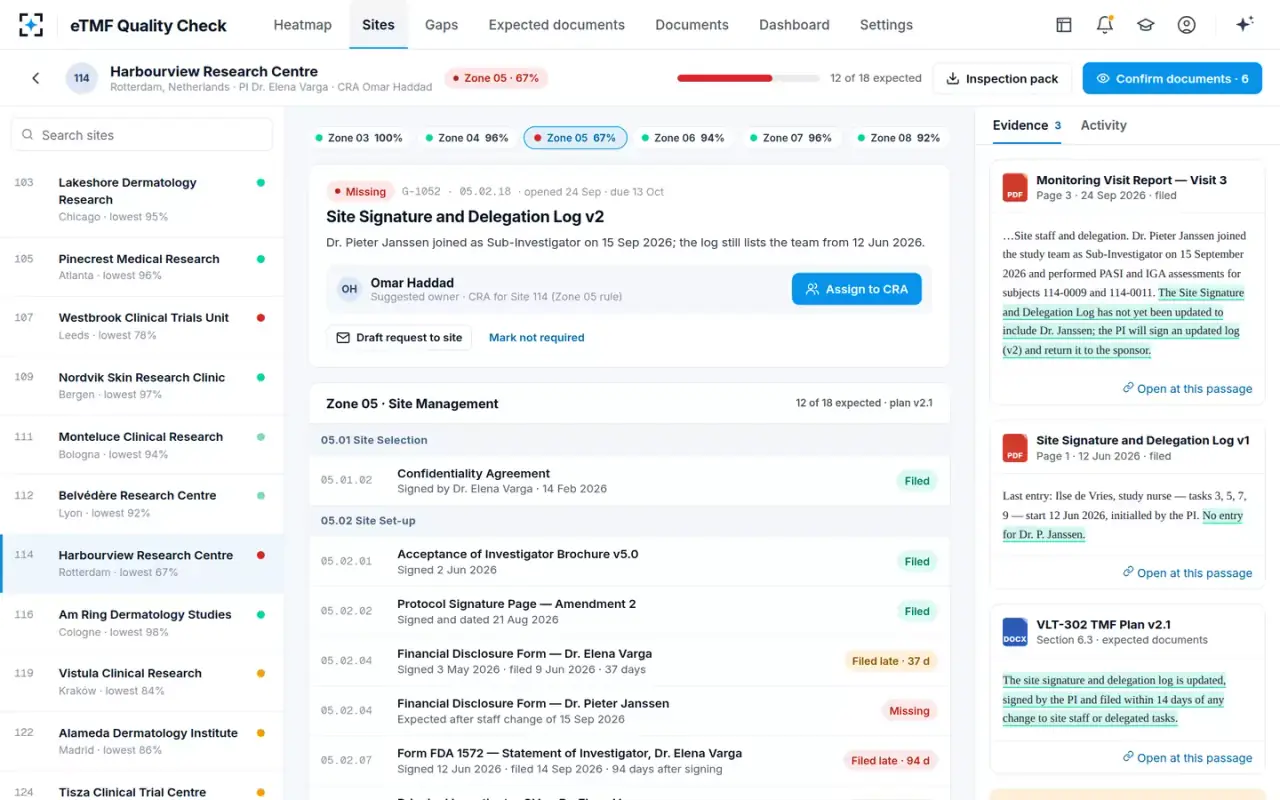Click Confirm documents · 6 button
1280x800 pixels.
click(x=1172, y=78)
